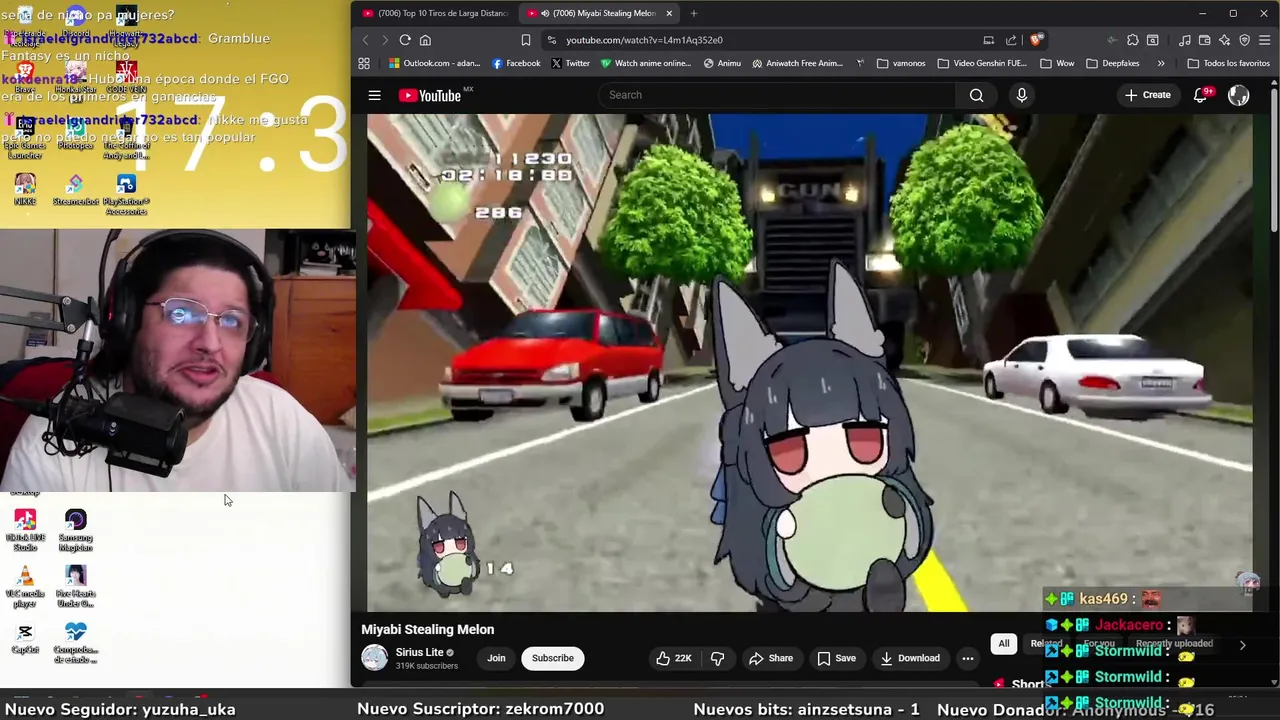Expand the vamonos bookmarks folder
The image size is (1280, 720).
click(901, 63)
